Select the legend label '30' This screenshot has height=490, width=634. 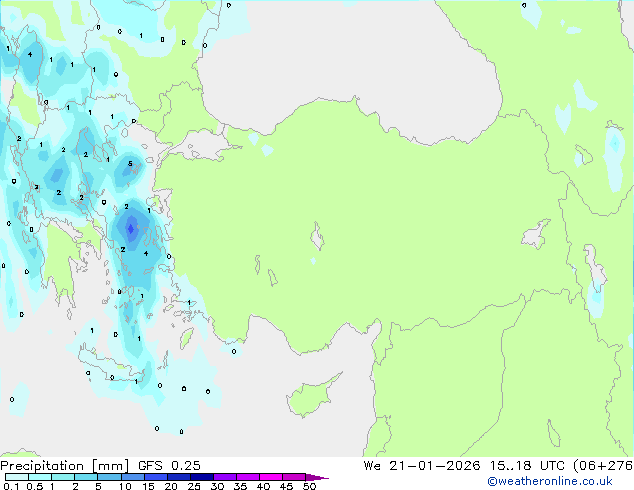coord(217,486)
